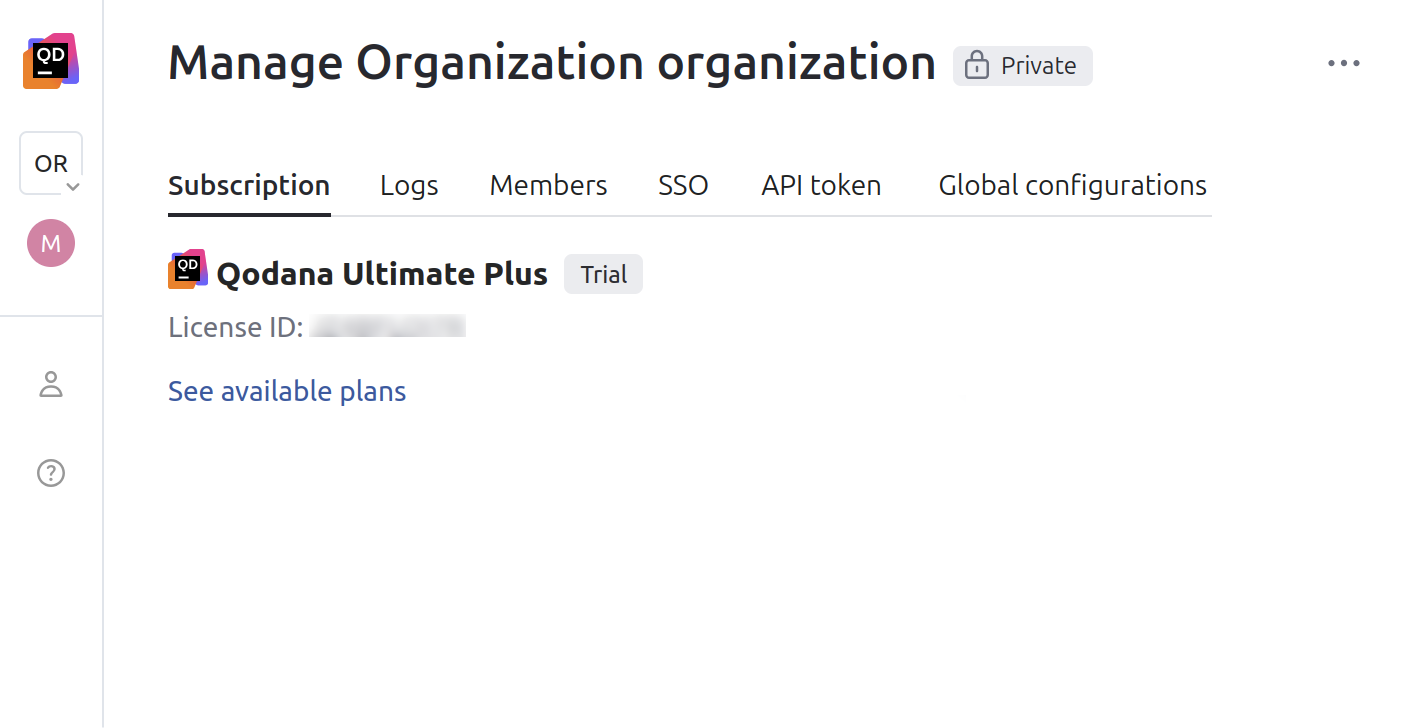Image resolution: width=1413 pixels, height=728 pixels.
Task: Open the Global configurations tab
Action: [x=1072, y=186]
